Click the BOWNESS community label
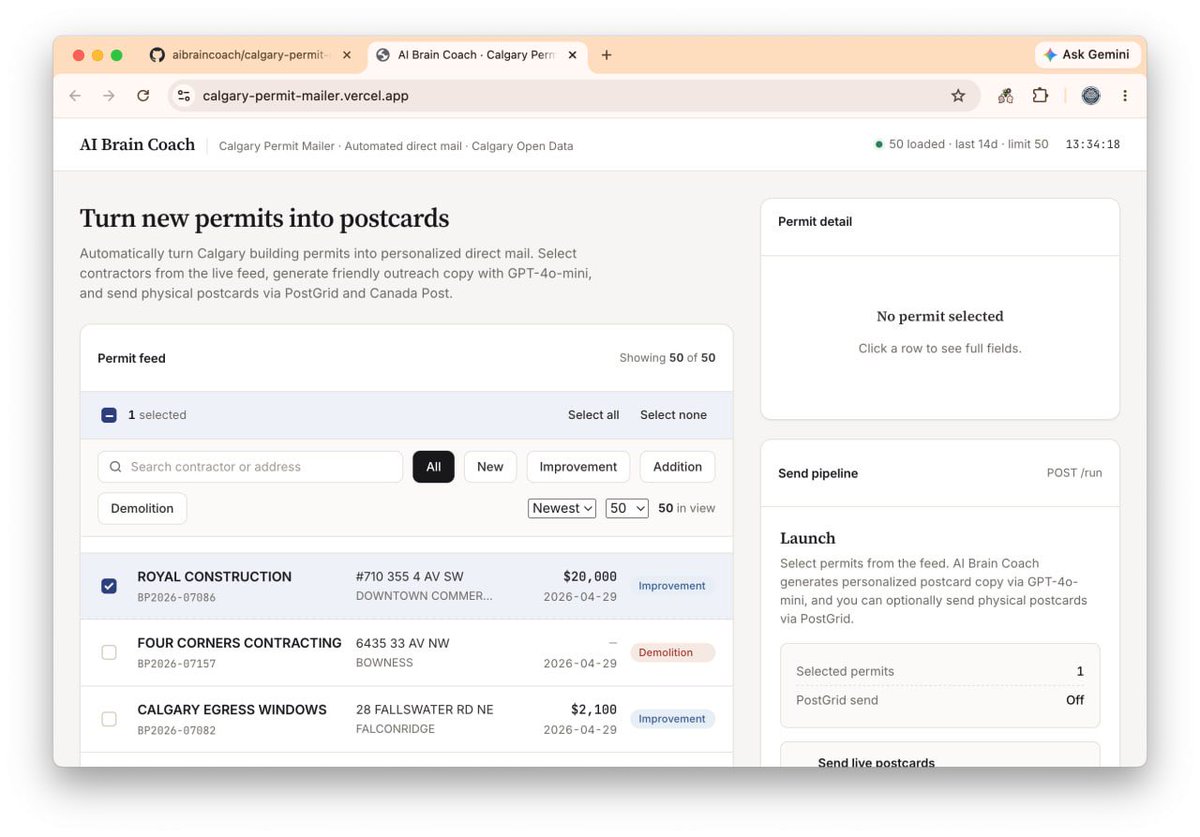This screenshot has width=1200, height=837. tap(384, 663)
